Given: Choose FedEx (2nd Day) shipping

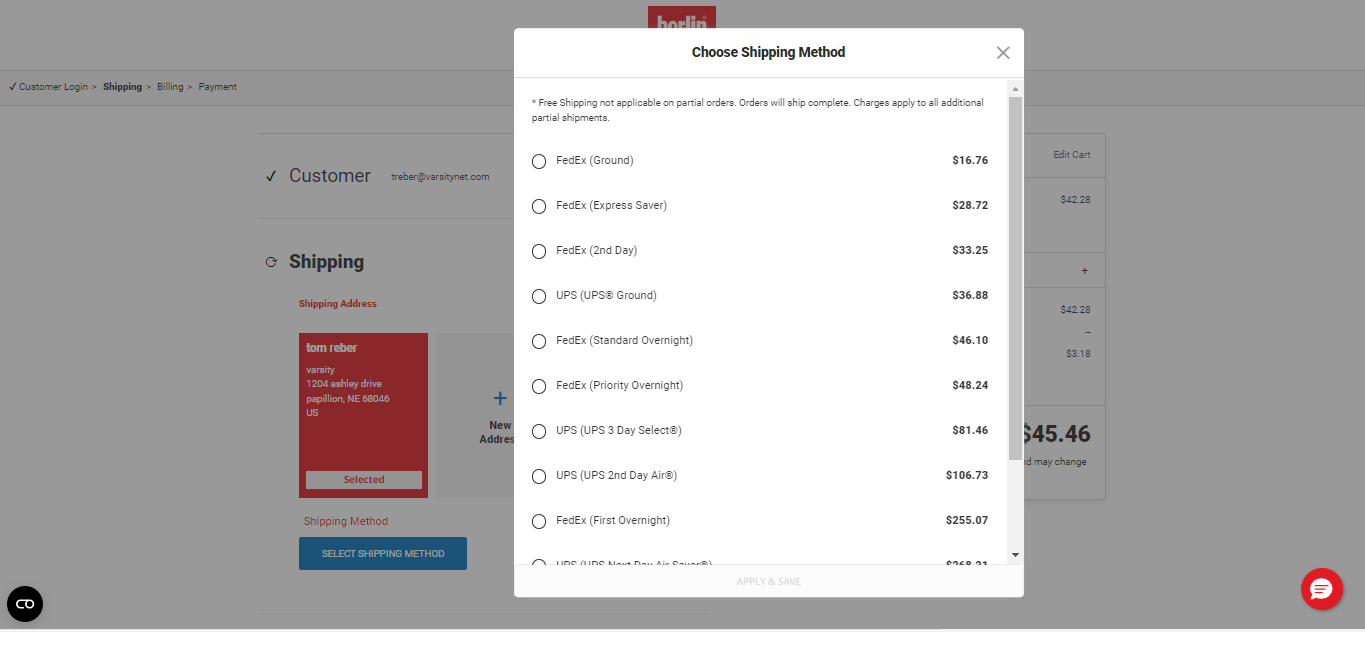Looking at the screenshot, I should tap(539, 251).
